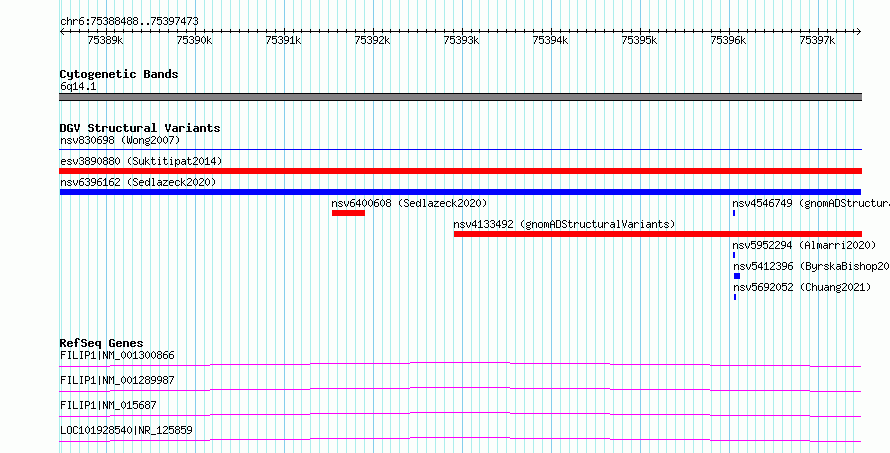Open the Cytogenetic Bands track title

(x=119, y=74)
